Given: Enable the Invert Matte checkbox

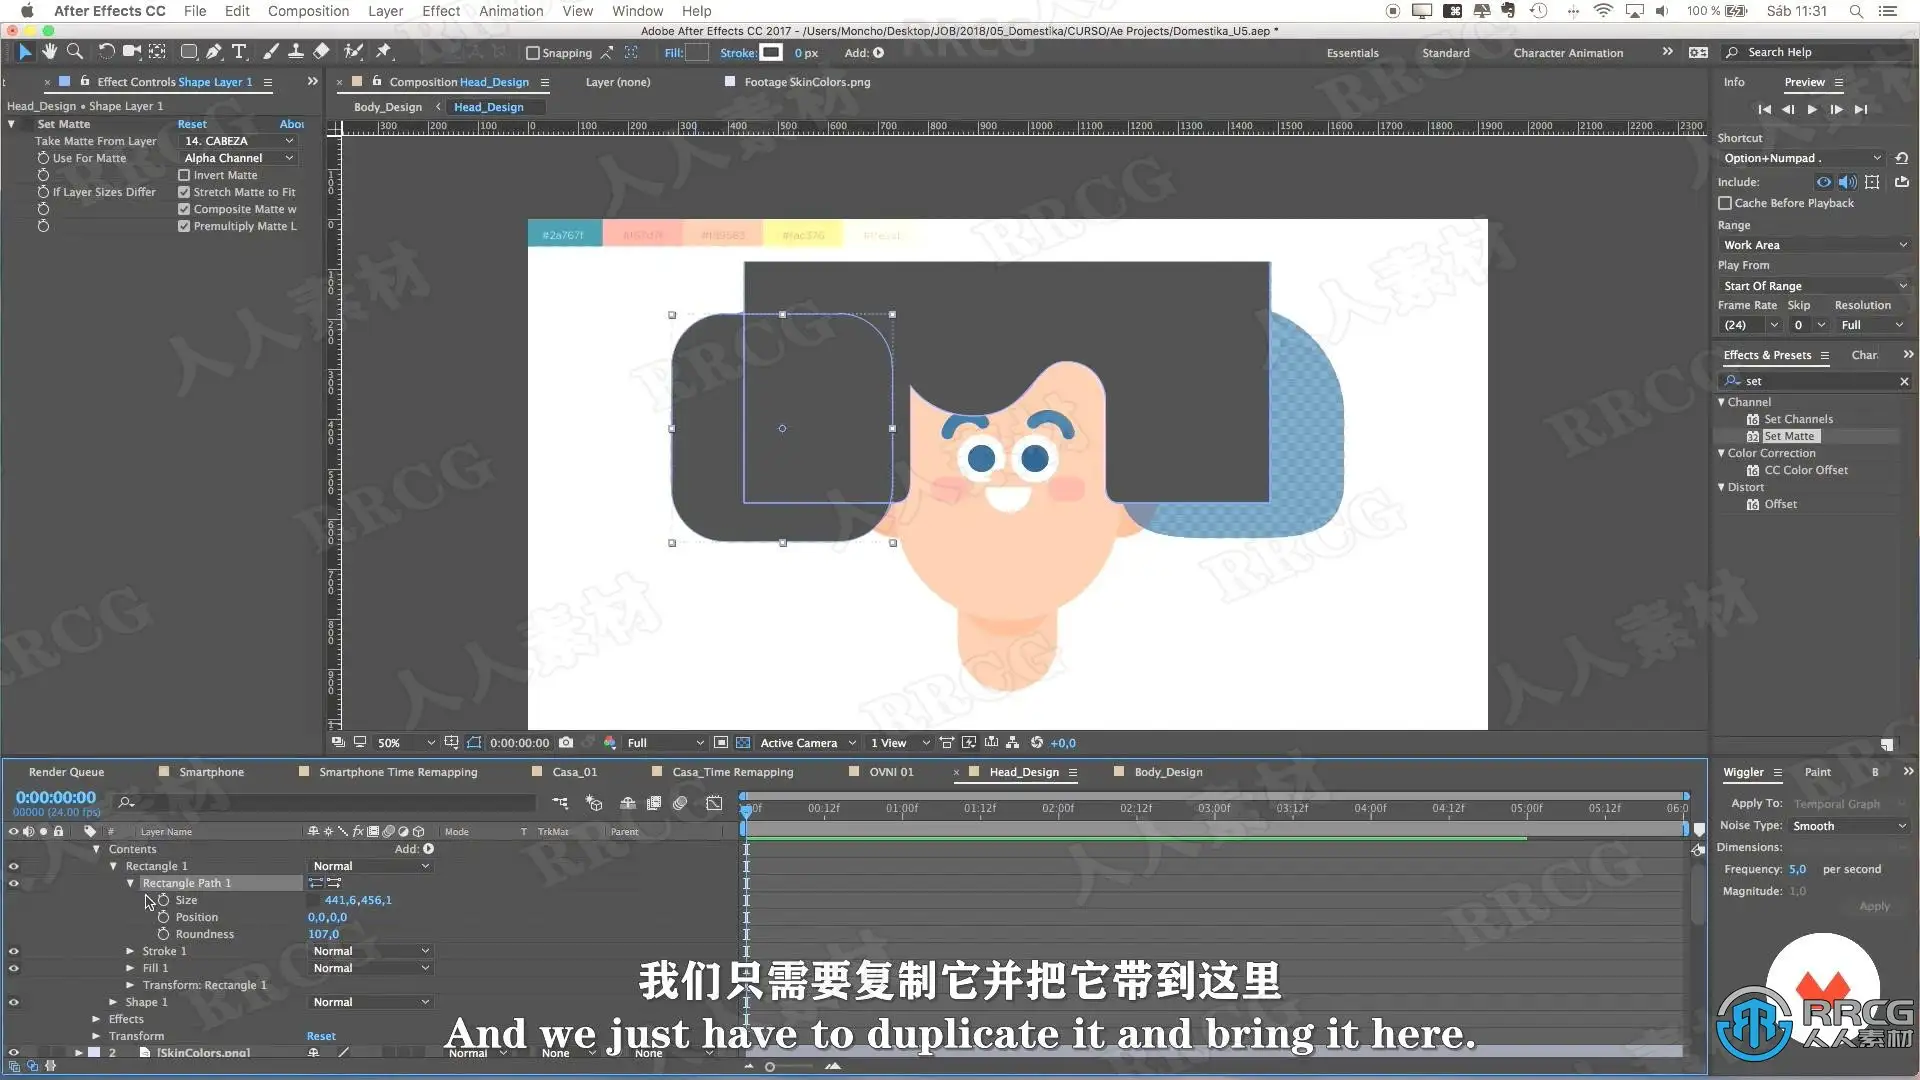Looking at the screenshot, I should (x=184, y=175).
